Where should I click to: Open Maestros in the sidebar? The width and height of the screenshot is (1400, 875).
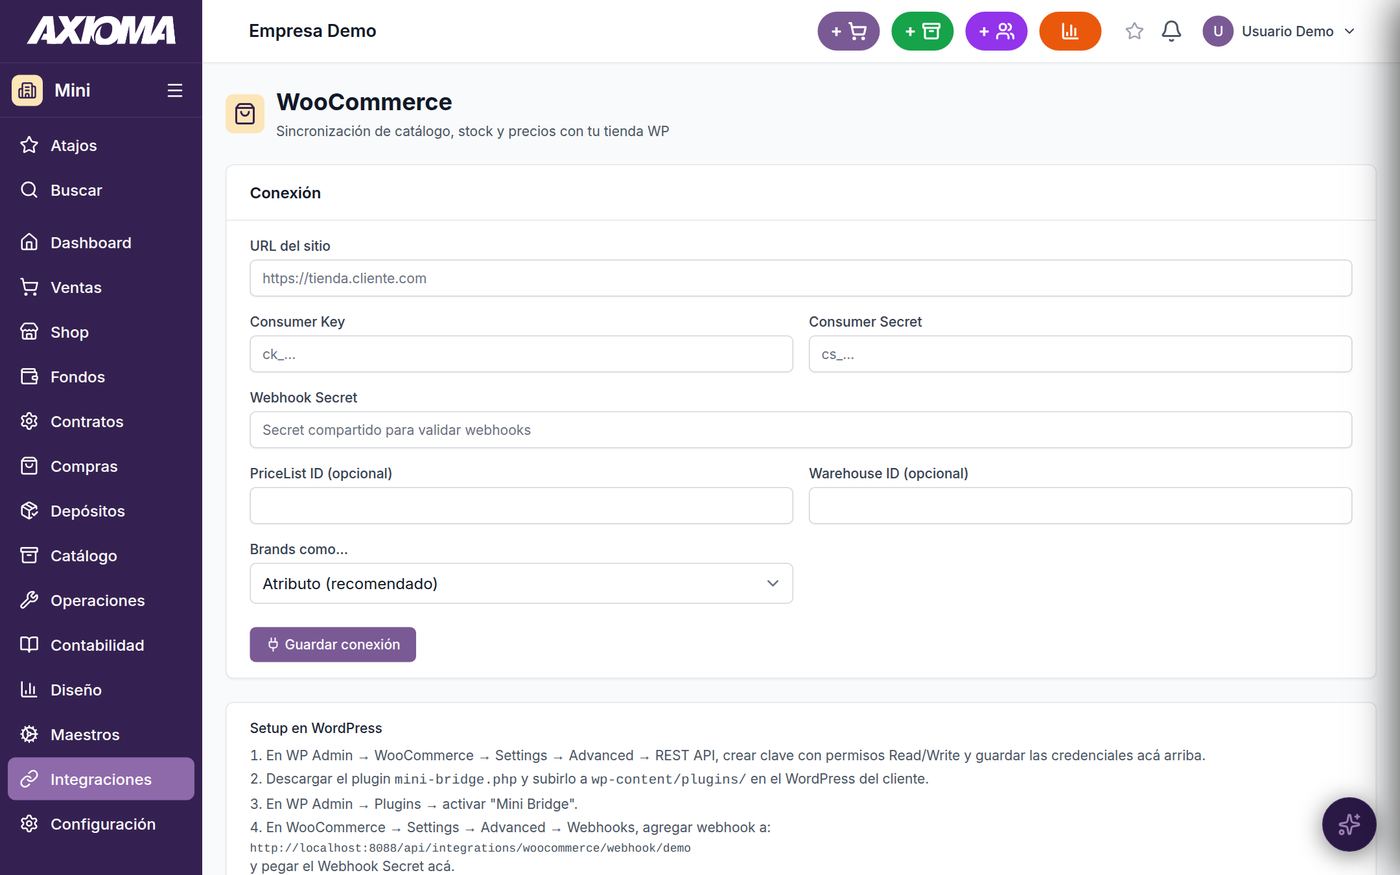click(101, 734)
